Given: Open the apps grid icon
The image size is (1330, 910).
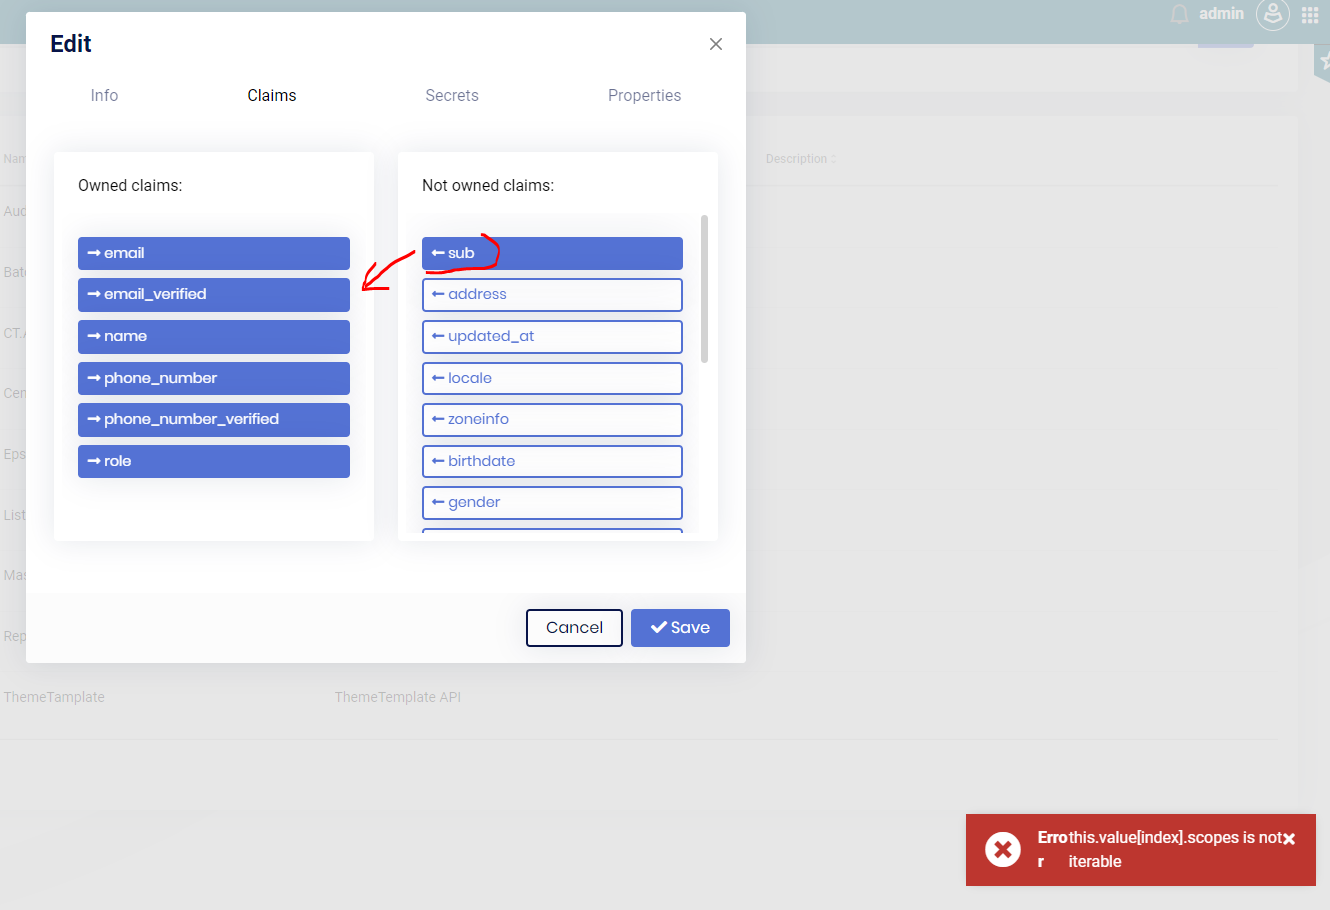Looking at the screenshot, I should coord(1310,15).
